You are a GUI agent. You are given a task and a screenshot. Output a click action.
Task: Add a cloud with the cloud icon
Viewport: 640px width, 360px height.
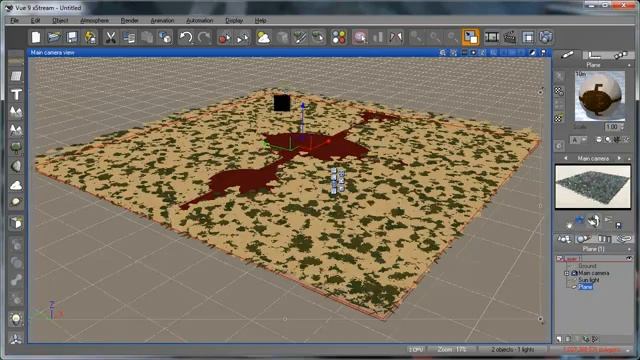[16, 185]
